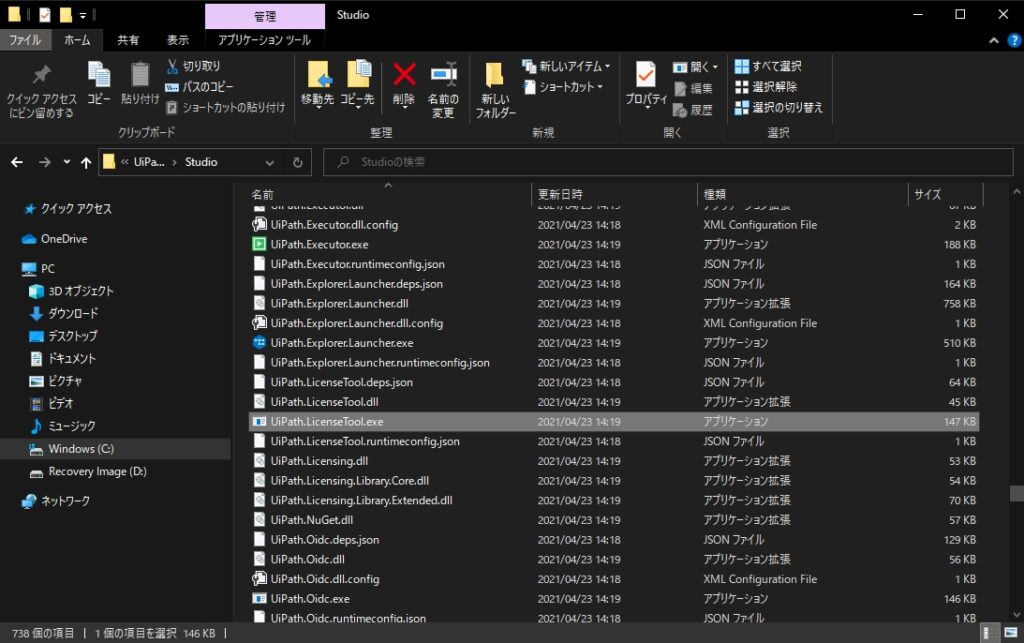Screen dimensions: 1024x643
Task: Select UiPath.Executor.exe file icon
Action: pyautogui.click(x=259, y=244)
